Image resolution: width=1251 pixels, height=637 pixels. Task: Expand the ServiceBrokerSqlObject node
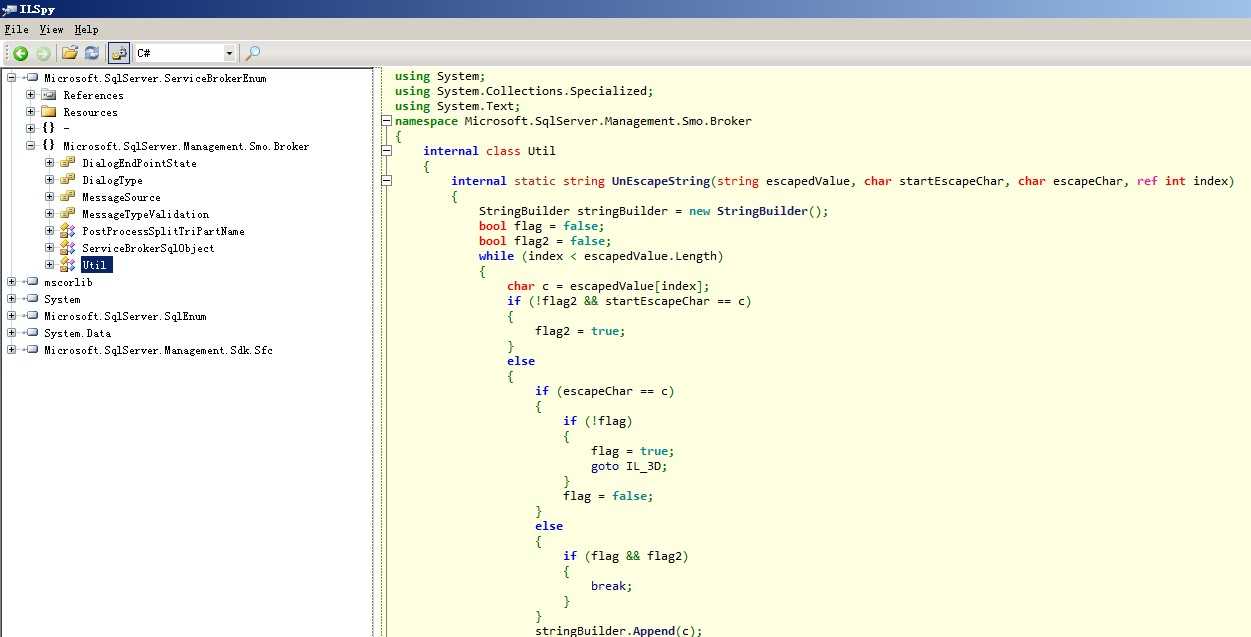(x=49, y=248)
